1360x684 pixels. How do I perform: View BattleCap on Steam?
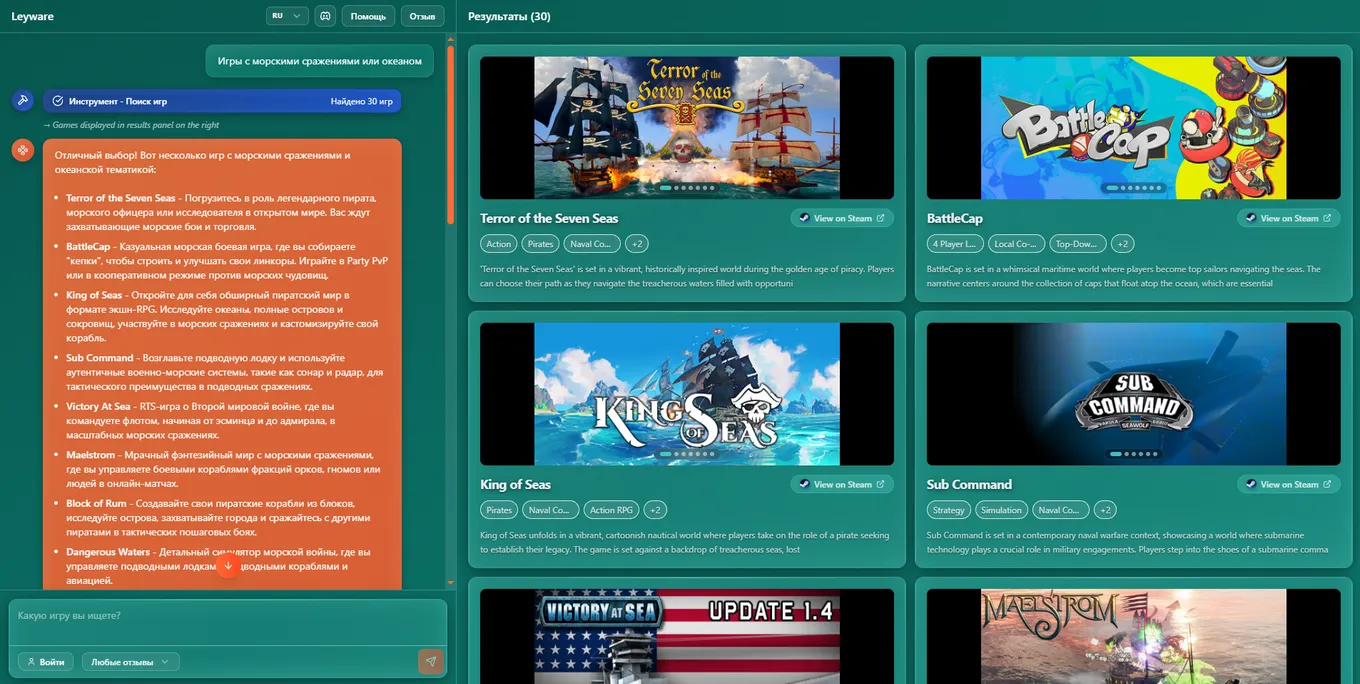tap(1289, 218)
